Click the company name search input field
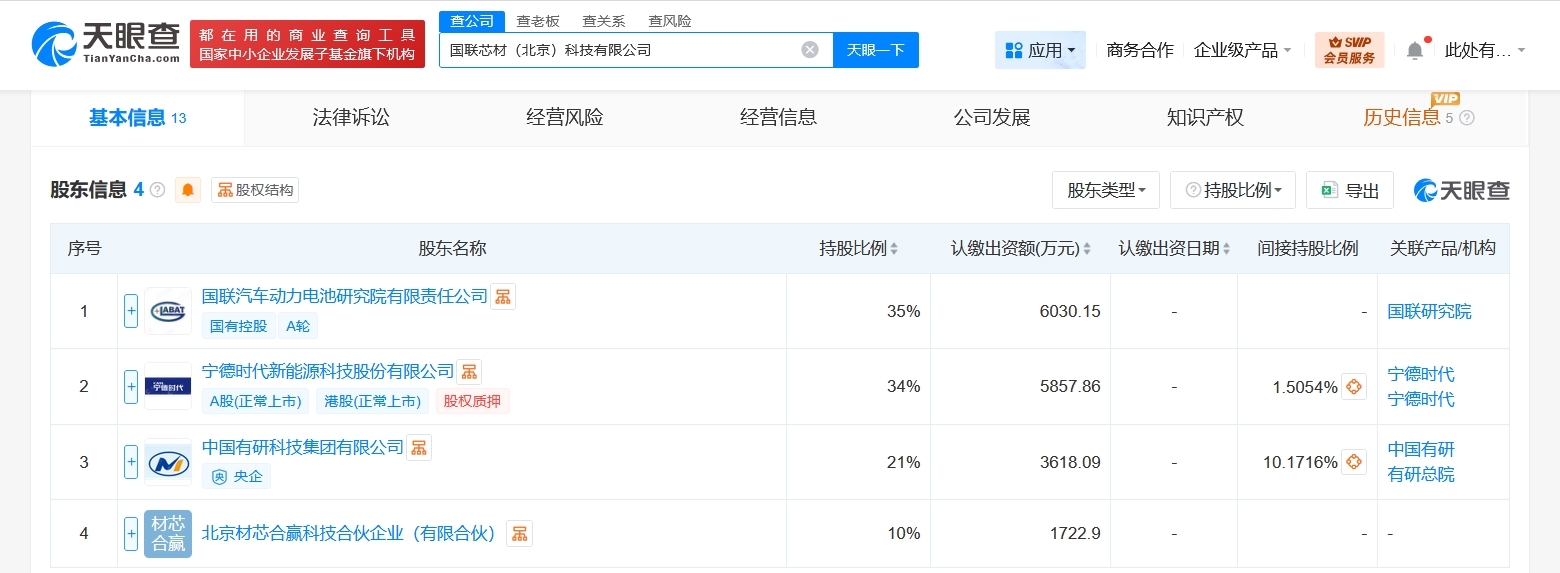 620,50
